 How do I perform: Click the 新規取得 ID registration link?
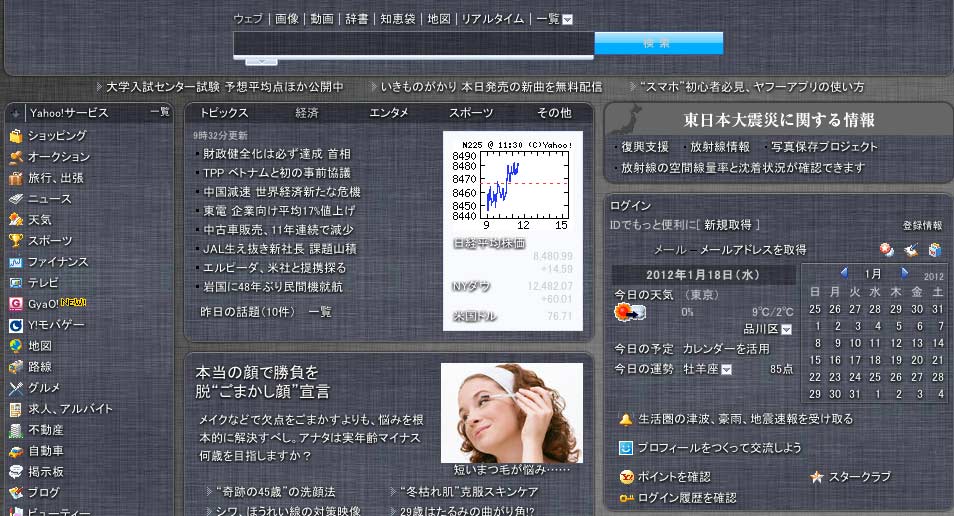click(x=728, y=225)
